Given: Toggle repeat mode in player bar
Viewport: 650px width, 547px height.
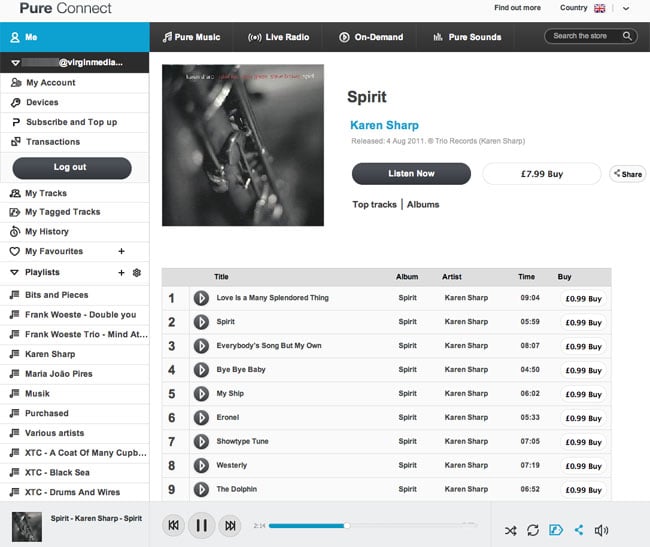Looking at the screenshot, I should [533, 530].
